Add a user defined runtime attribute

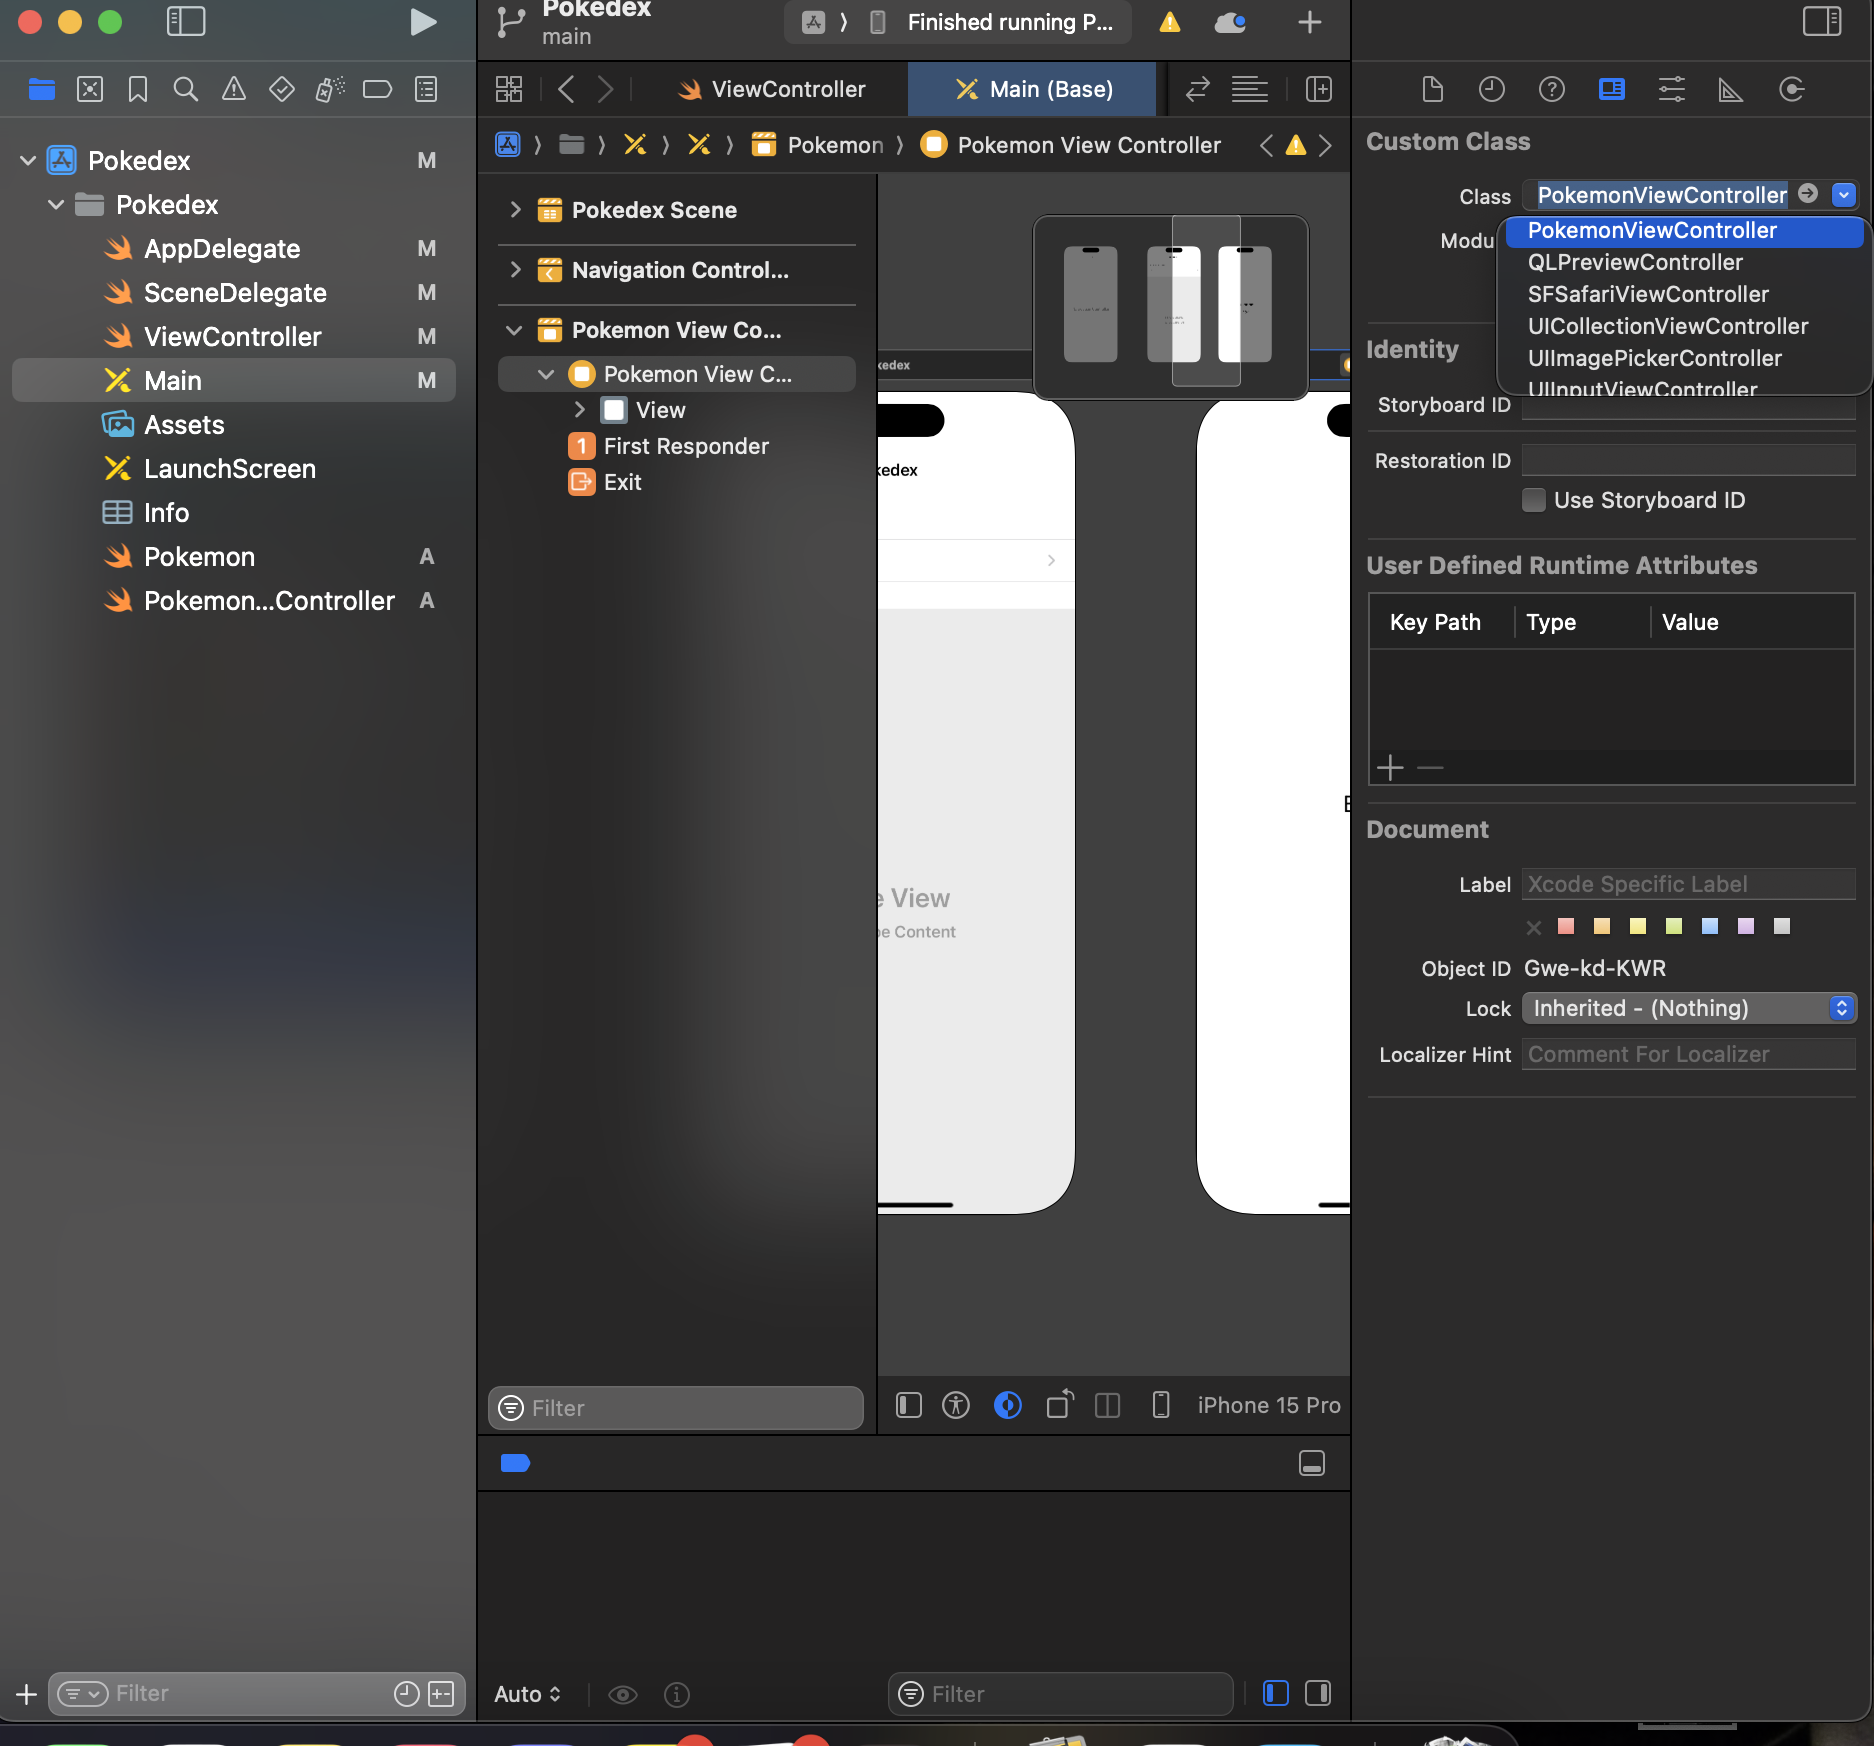pyautogui.click(x=1390, y=768)
